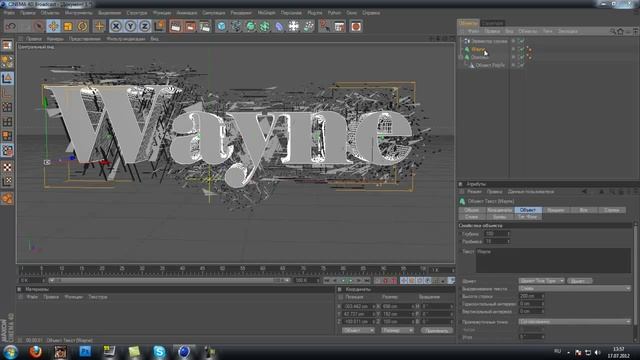
Task: Click the add-object plus icon
Action: pyautogui.click(x=99, y=26)
